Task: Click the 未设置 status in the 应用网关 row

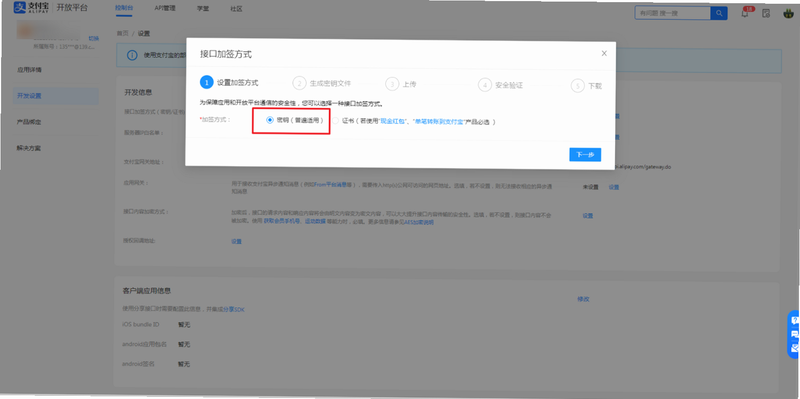Action: (590, 187)
